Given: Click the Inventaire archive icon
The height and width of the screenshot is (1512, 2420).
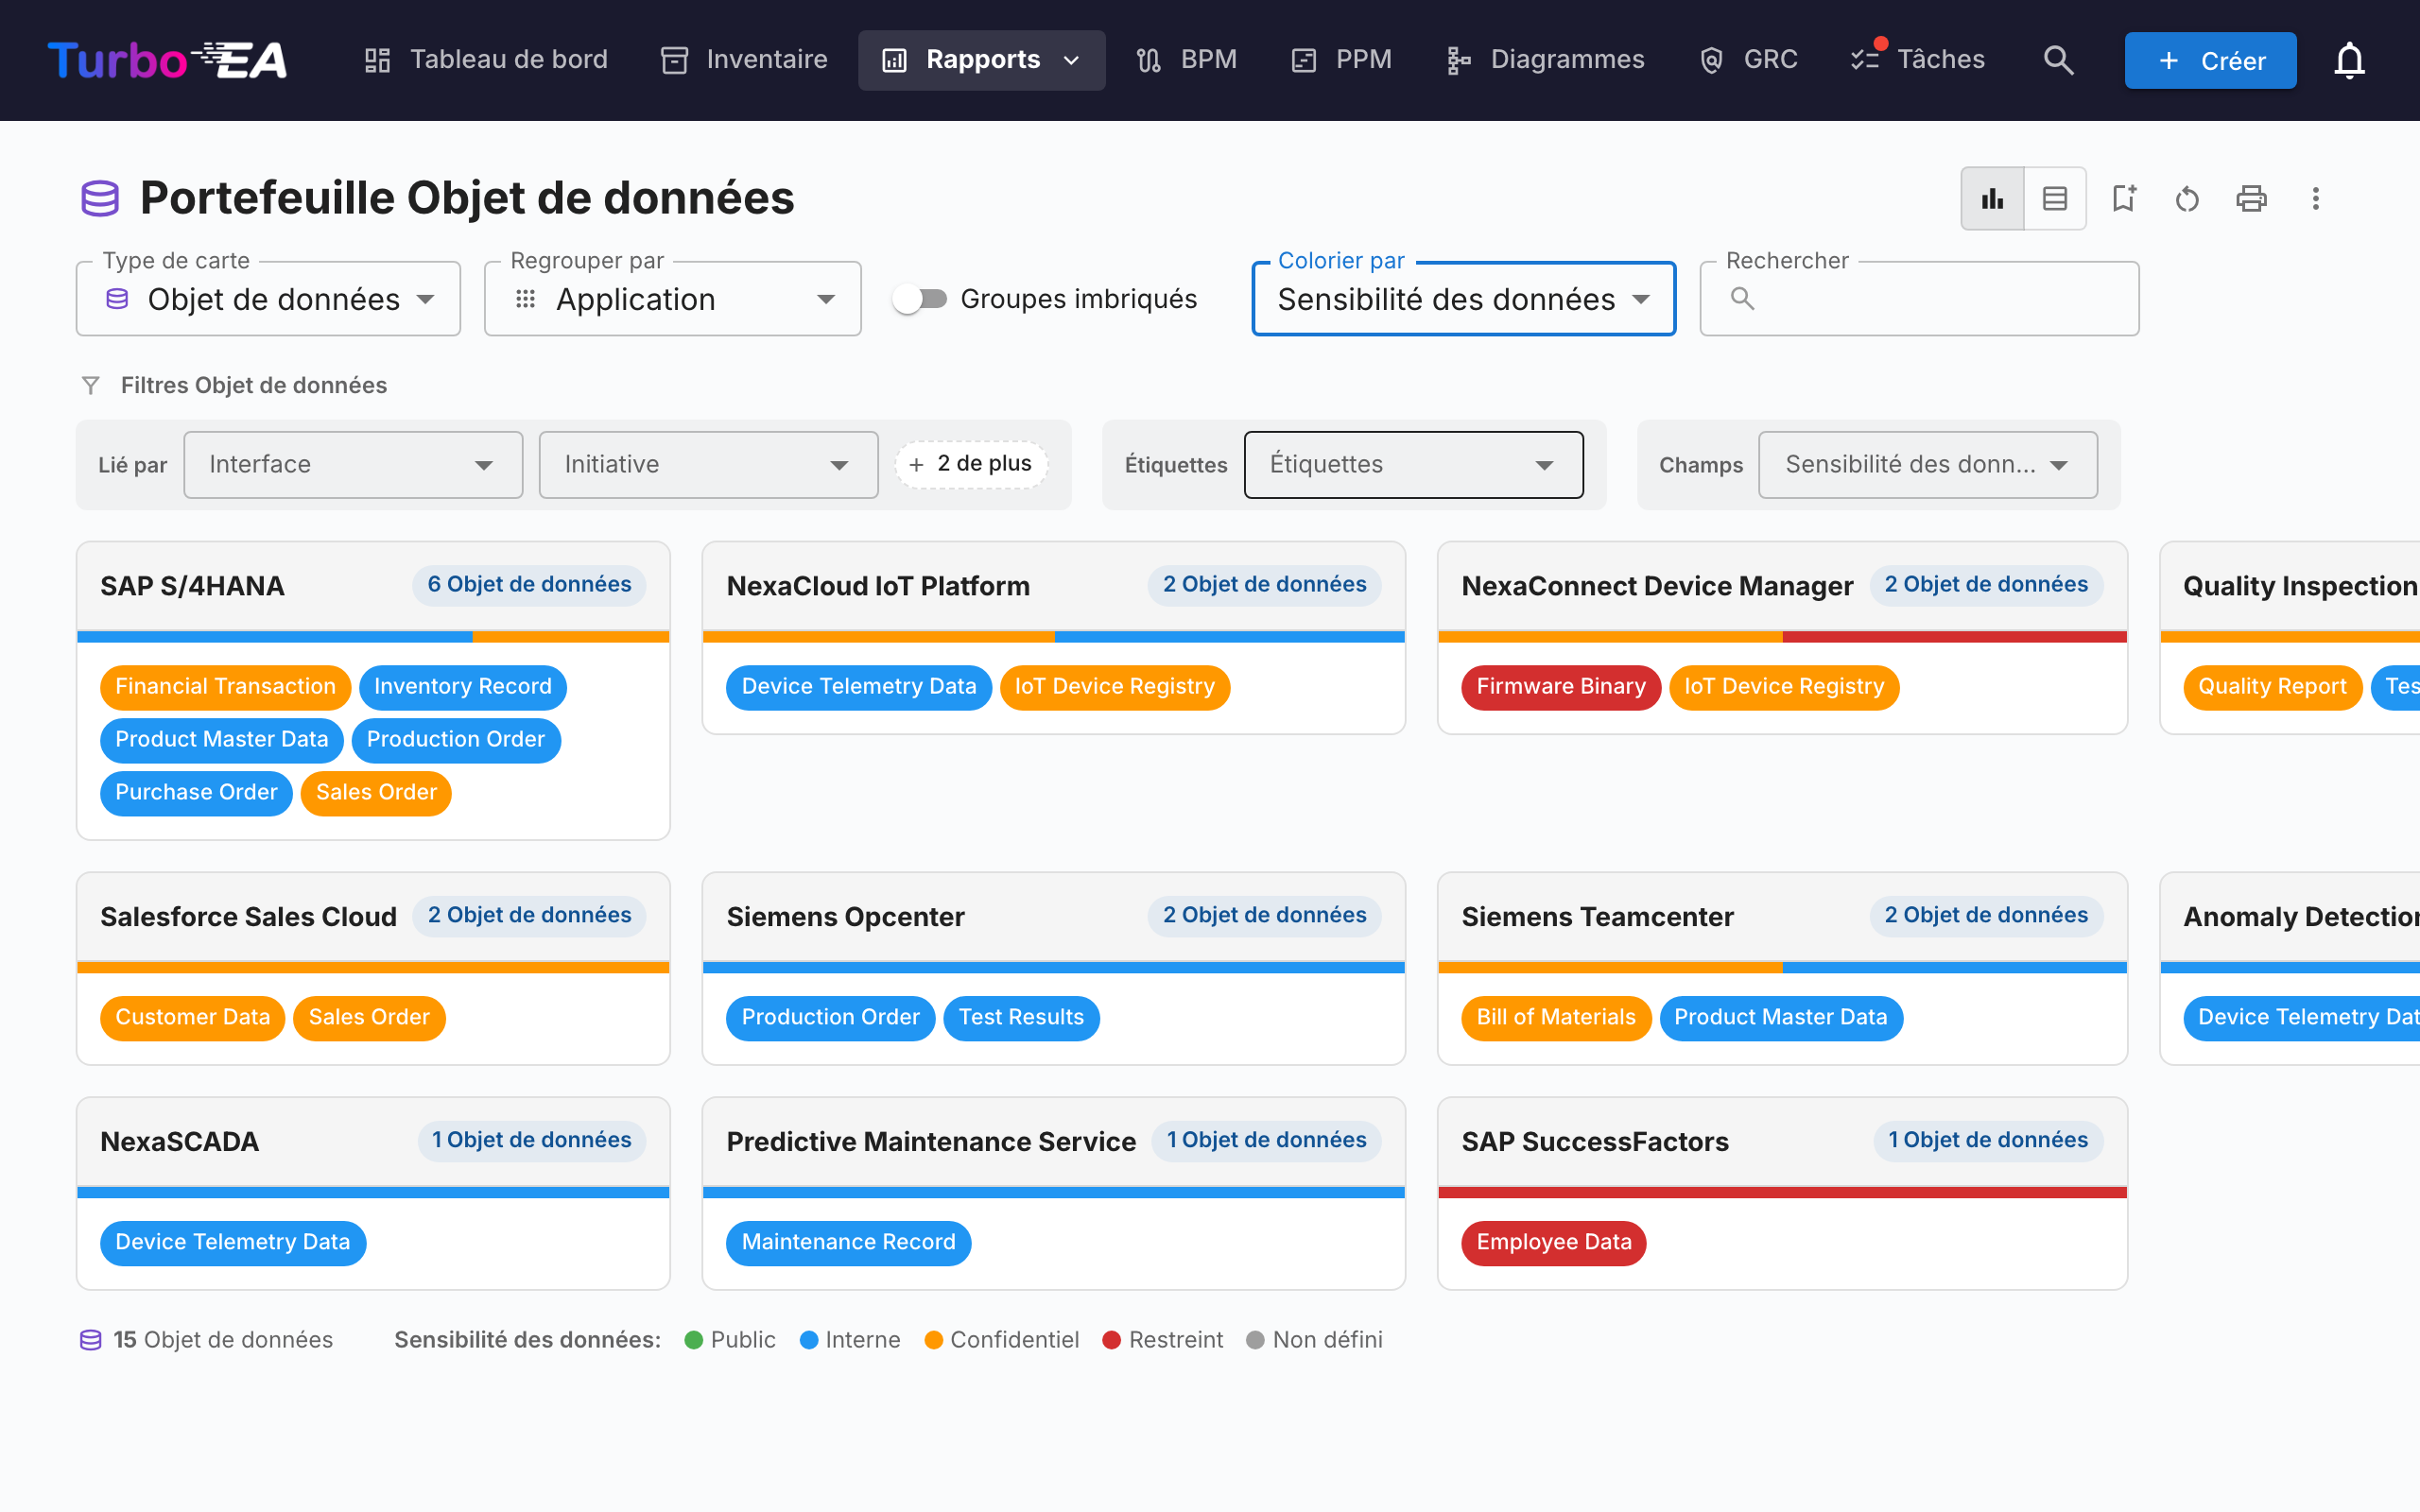Looking at the screenshot, I should [675, 60].
